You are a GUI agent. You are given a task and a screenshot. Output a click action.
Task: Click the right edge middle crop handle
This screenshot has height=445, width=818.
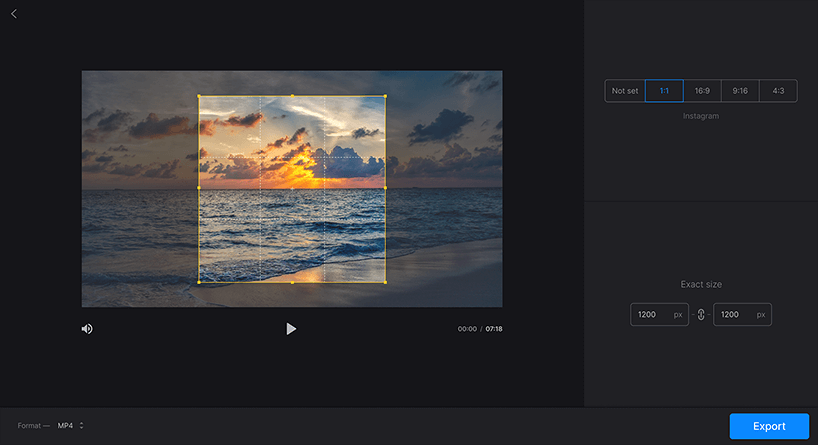coord(386,188)
